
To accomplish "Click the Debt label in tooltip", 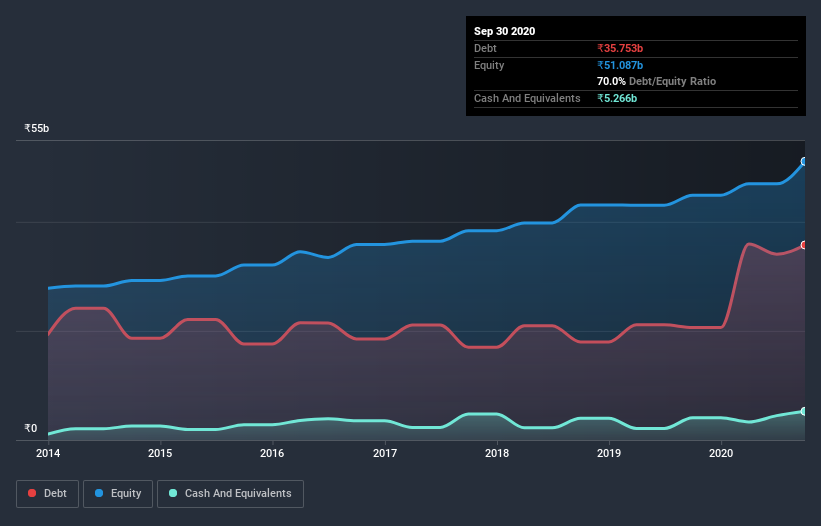I will (485, 48).
